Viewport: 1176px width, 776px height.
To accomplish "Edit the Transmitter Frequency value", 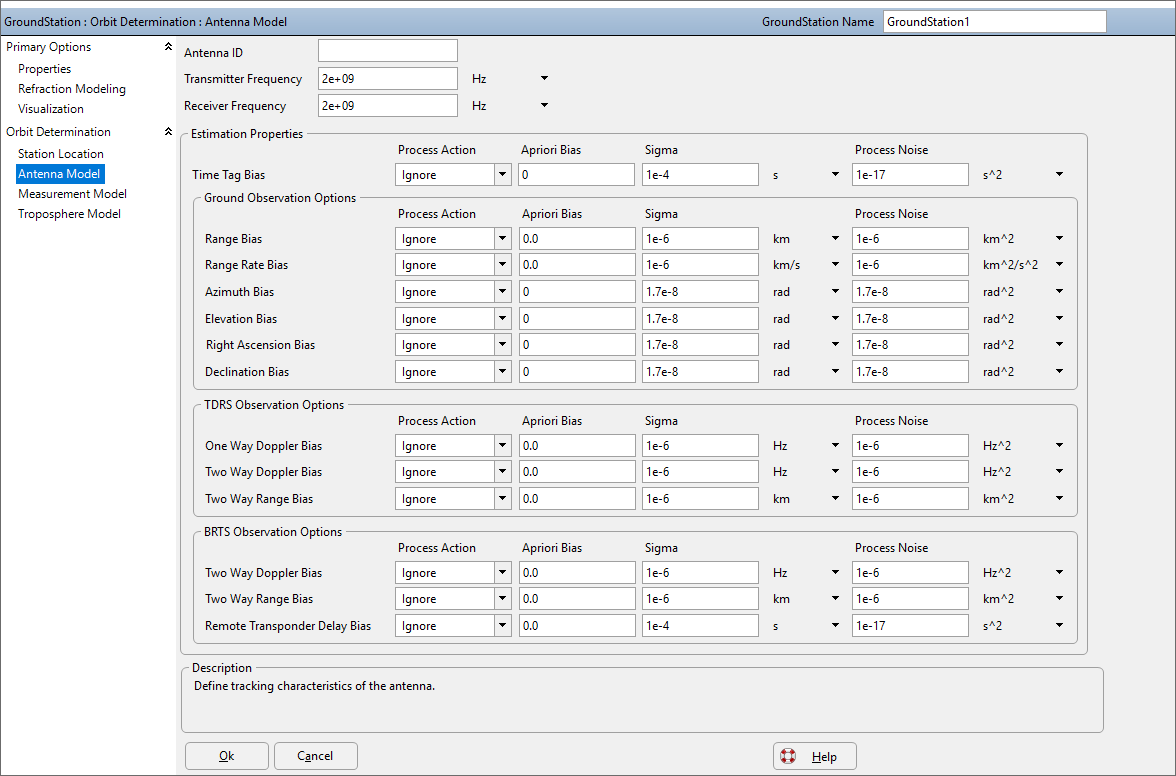I will pos(388,79).
